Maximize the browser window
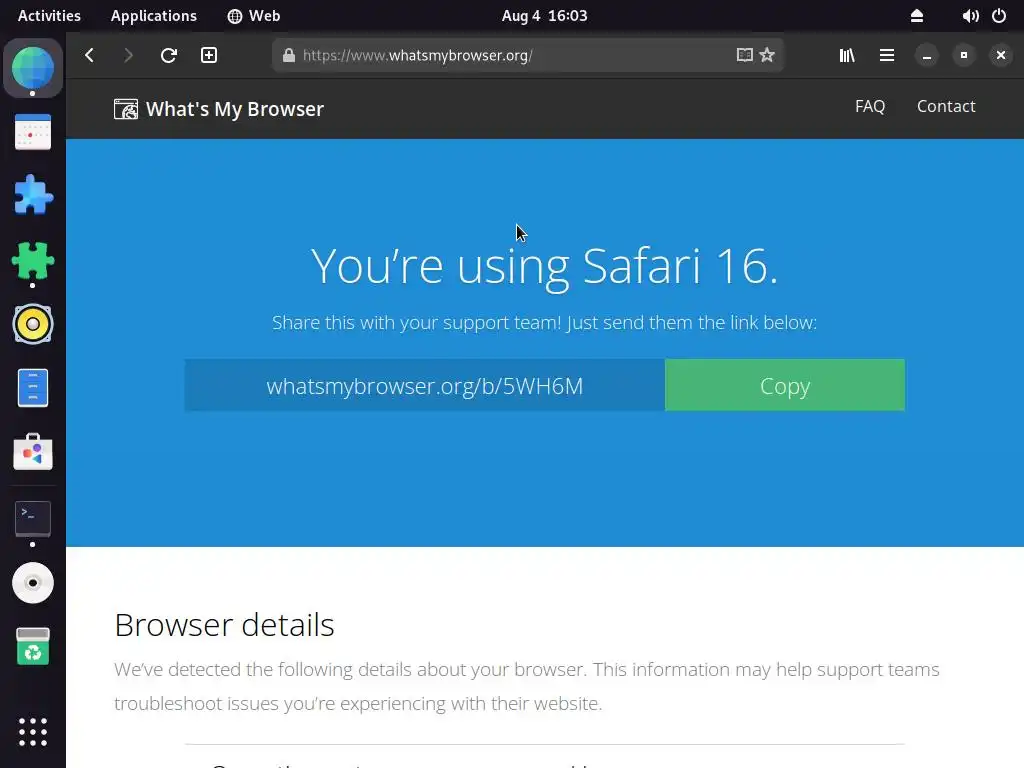Image resolution: width=1024 pixels, height=768 pixels. (x=964, y=56)
